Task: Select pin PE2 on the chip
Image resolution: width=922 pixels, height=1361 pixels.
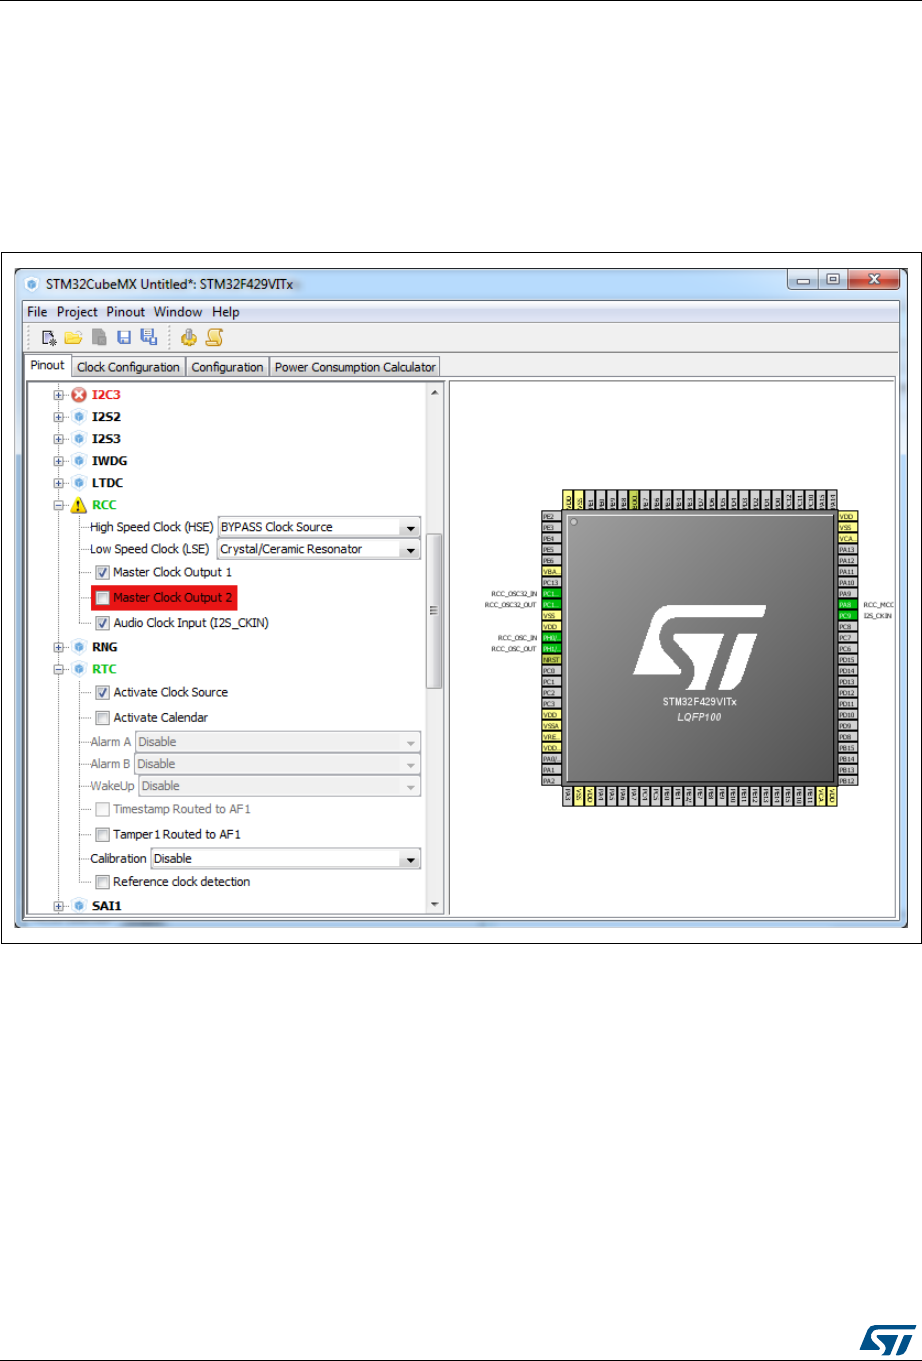Action: click(550, 515)
